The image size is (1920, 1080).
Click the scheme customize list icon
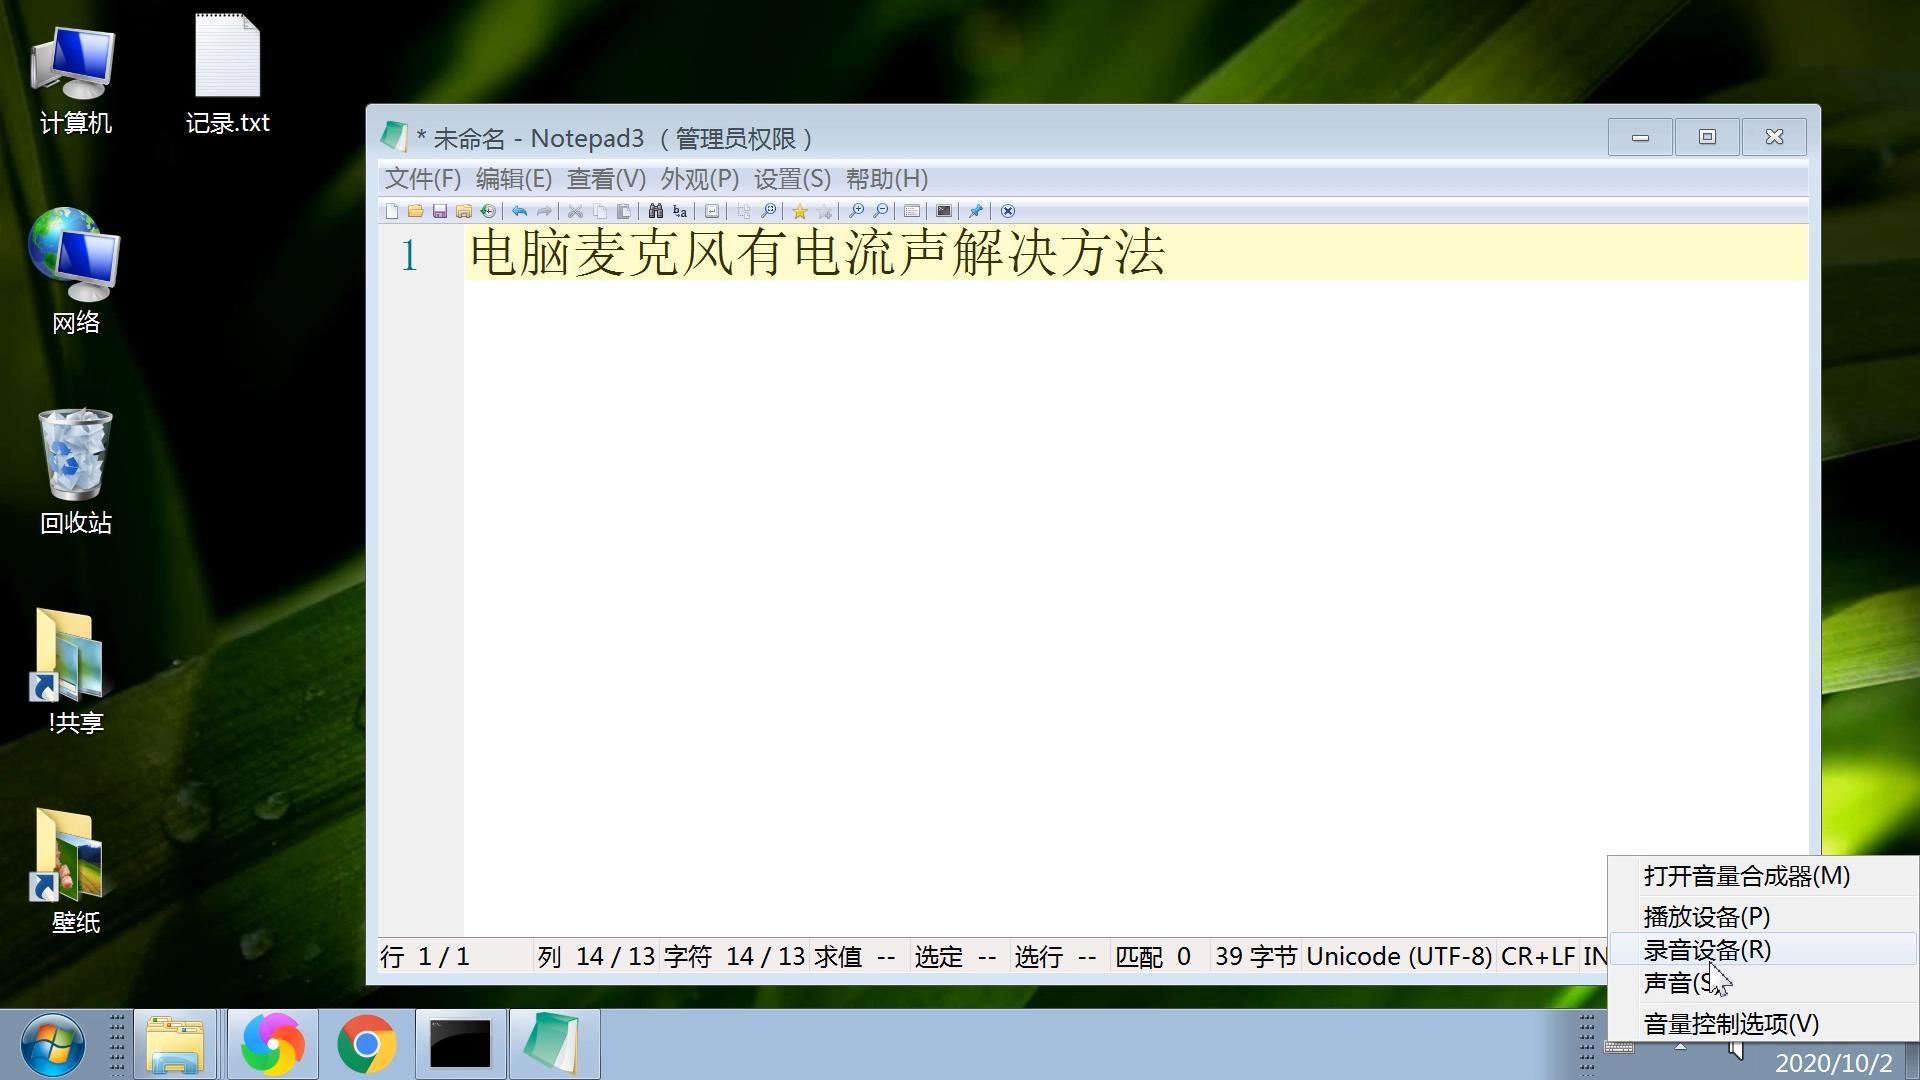(911, 211)
